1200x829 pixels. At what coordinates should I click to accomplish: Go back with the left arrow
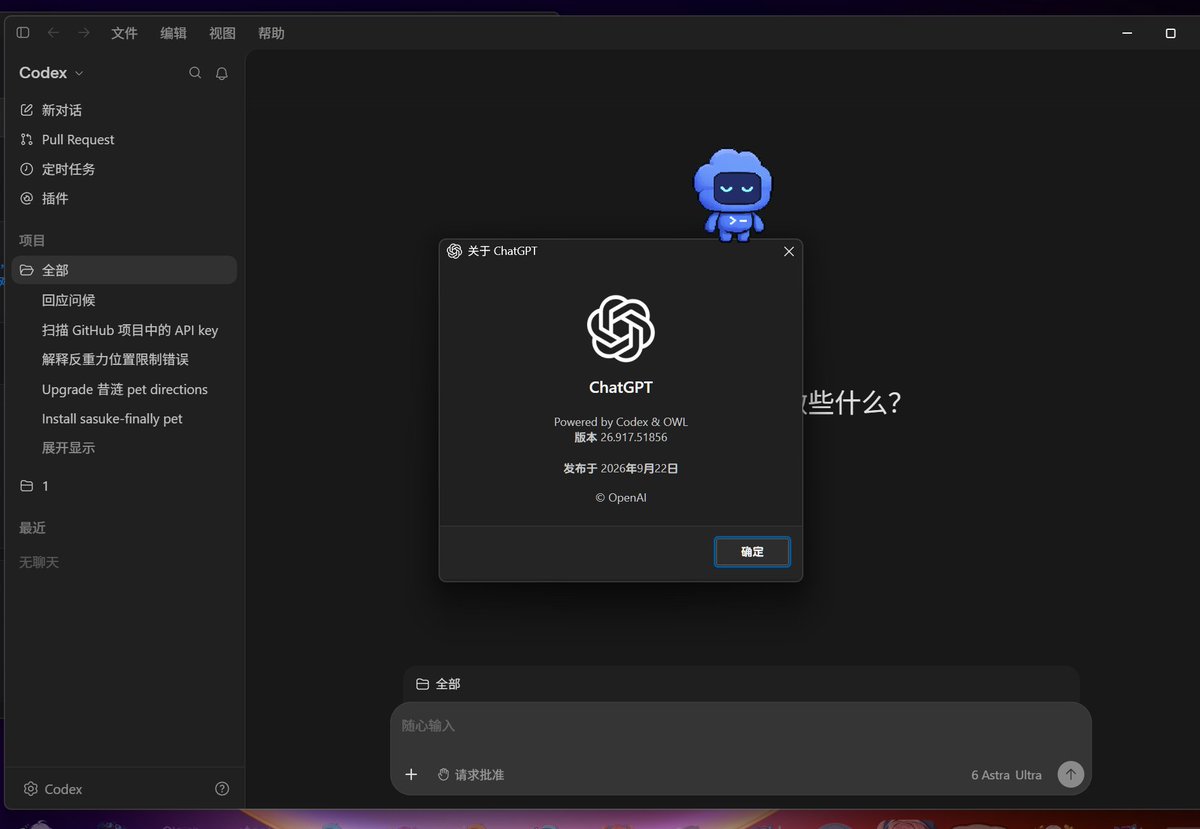pos(53,33)
